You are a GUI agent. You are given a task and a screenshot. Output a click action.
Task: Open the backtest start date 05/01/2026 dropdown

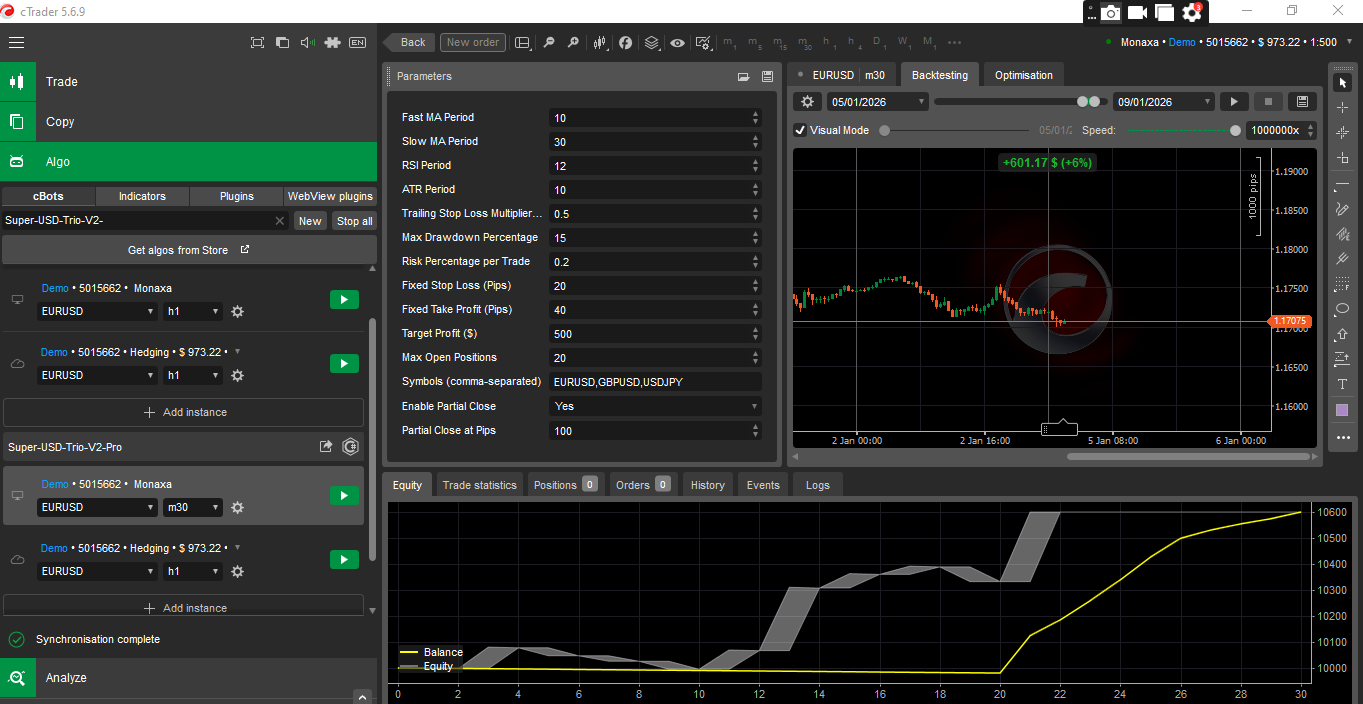[878, 102]
